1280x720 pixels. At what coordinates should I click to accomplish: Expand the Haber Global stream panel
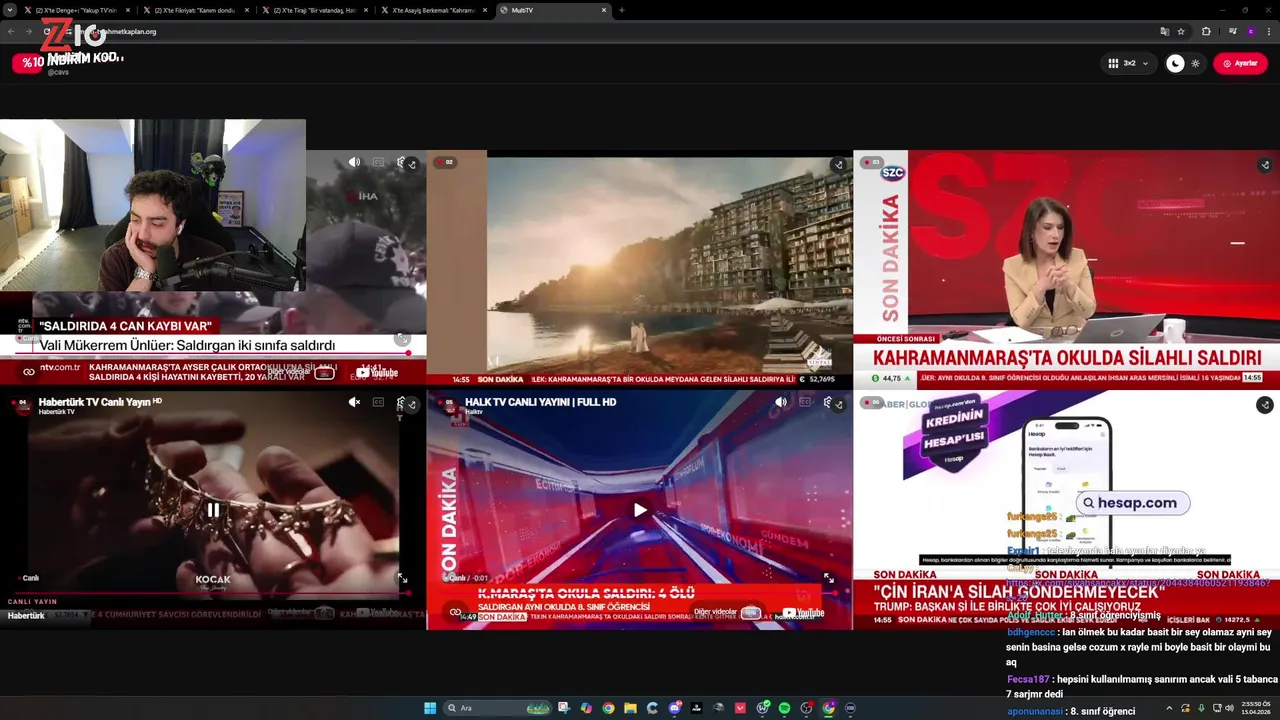pos(1265,405)
